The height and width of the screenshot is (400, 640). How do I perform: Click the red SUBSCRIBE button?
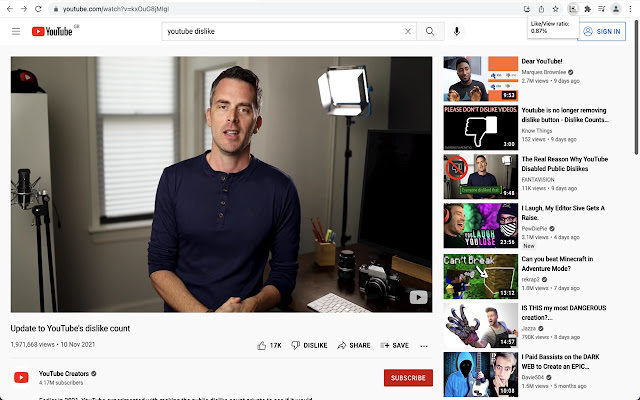click(x=408, y=378)
